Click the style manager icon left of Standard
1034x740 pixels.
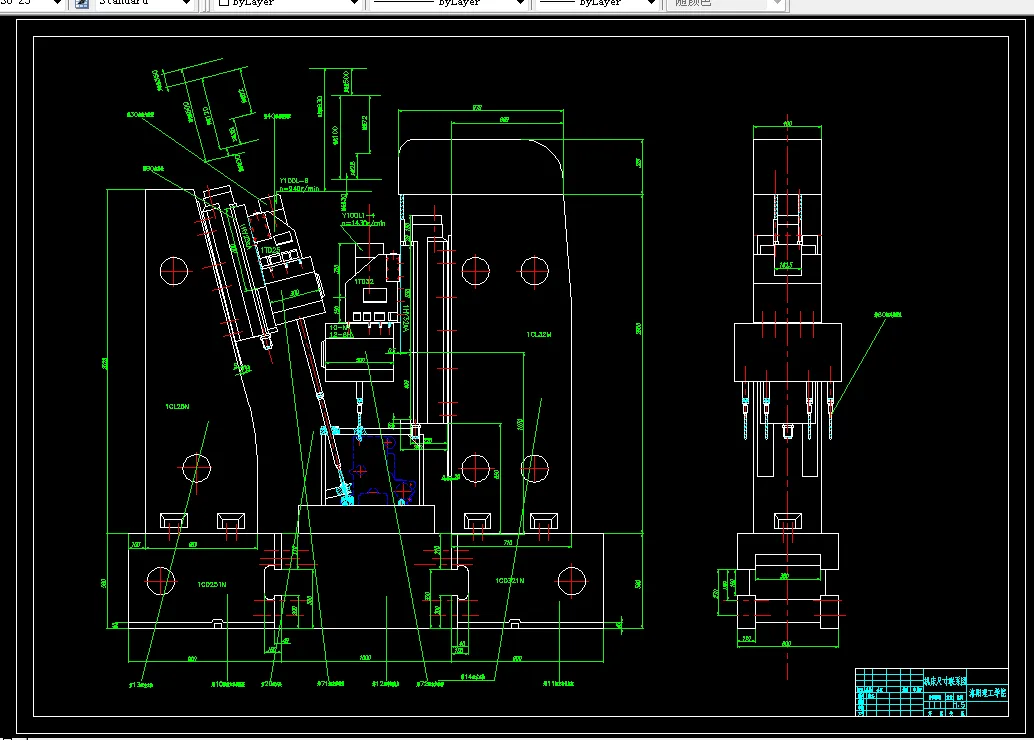[82, 3]
